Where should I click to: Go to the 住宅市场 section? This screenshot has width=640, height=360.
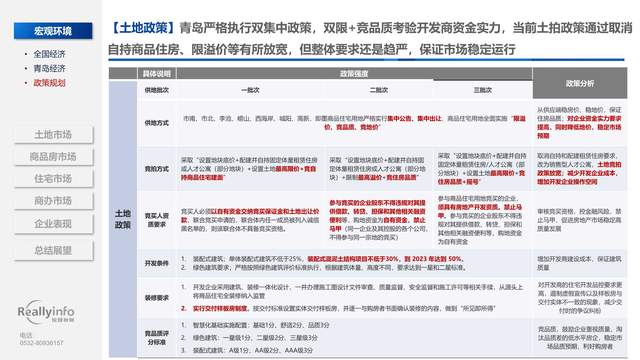53,179
